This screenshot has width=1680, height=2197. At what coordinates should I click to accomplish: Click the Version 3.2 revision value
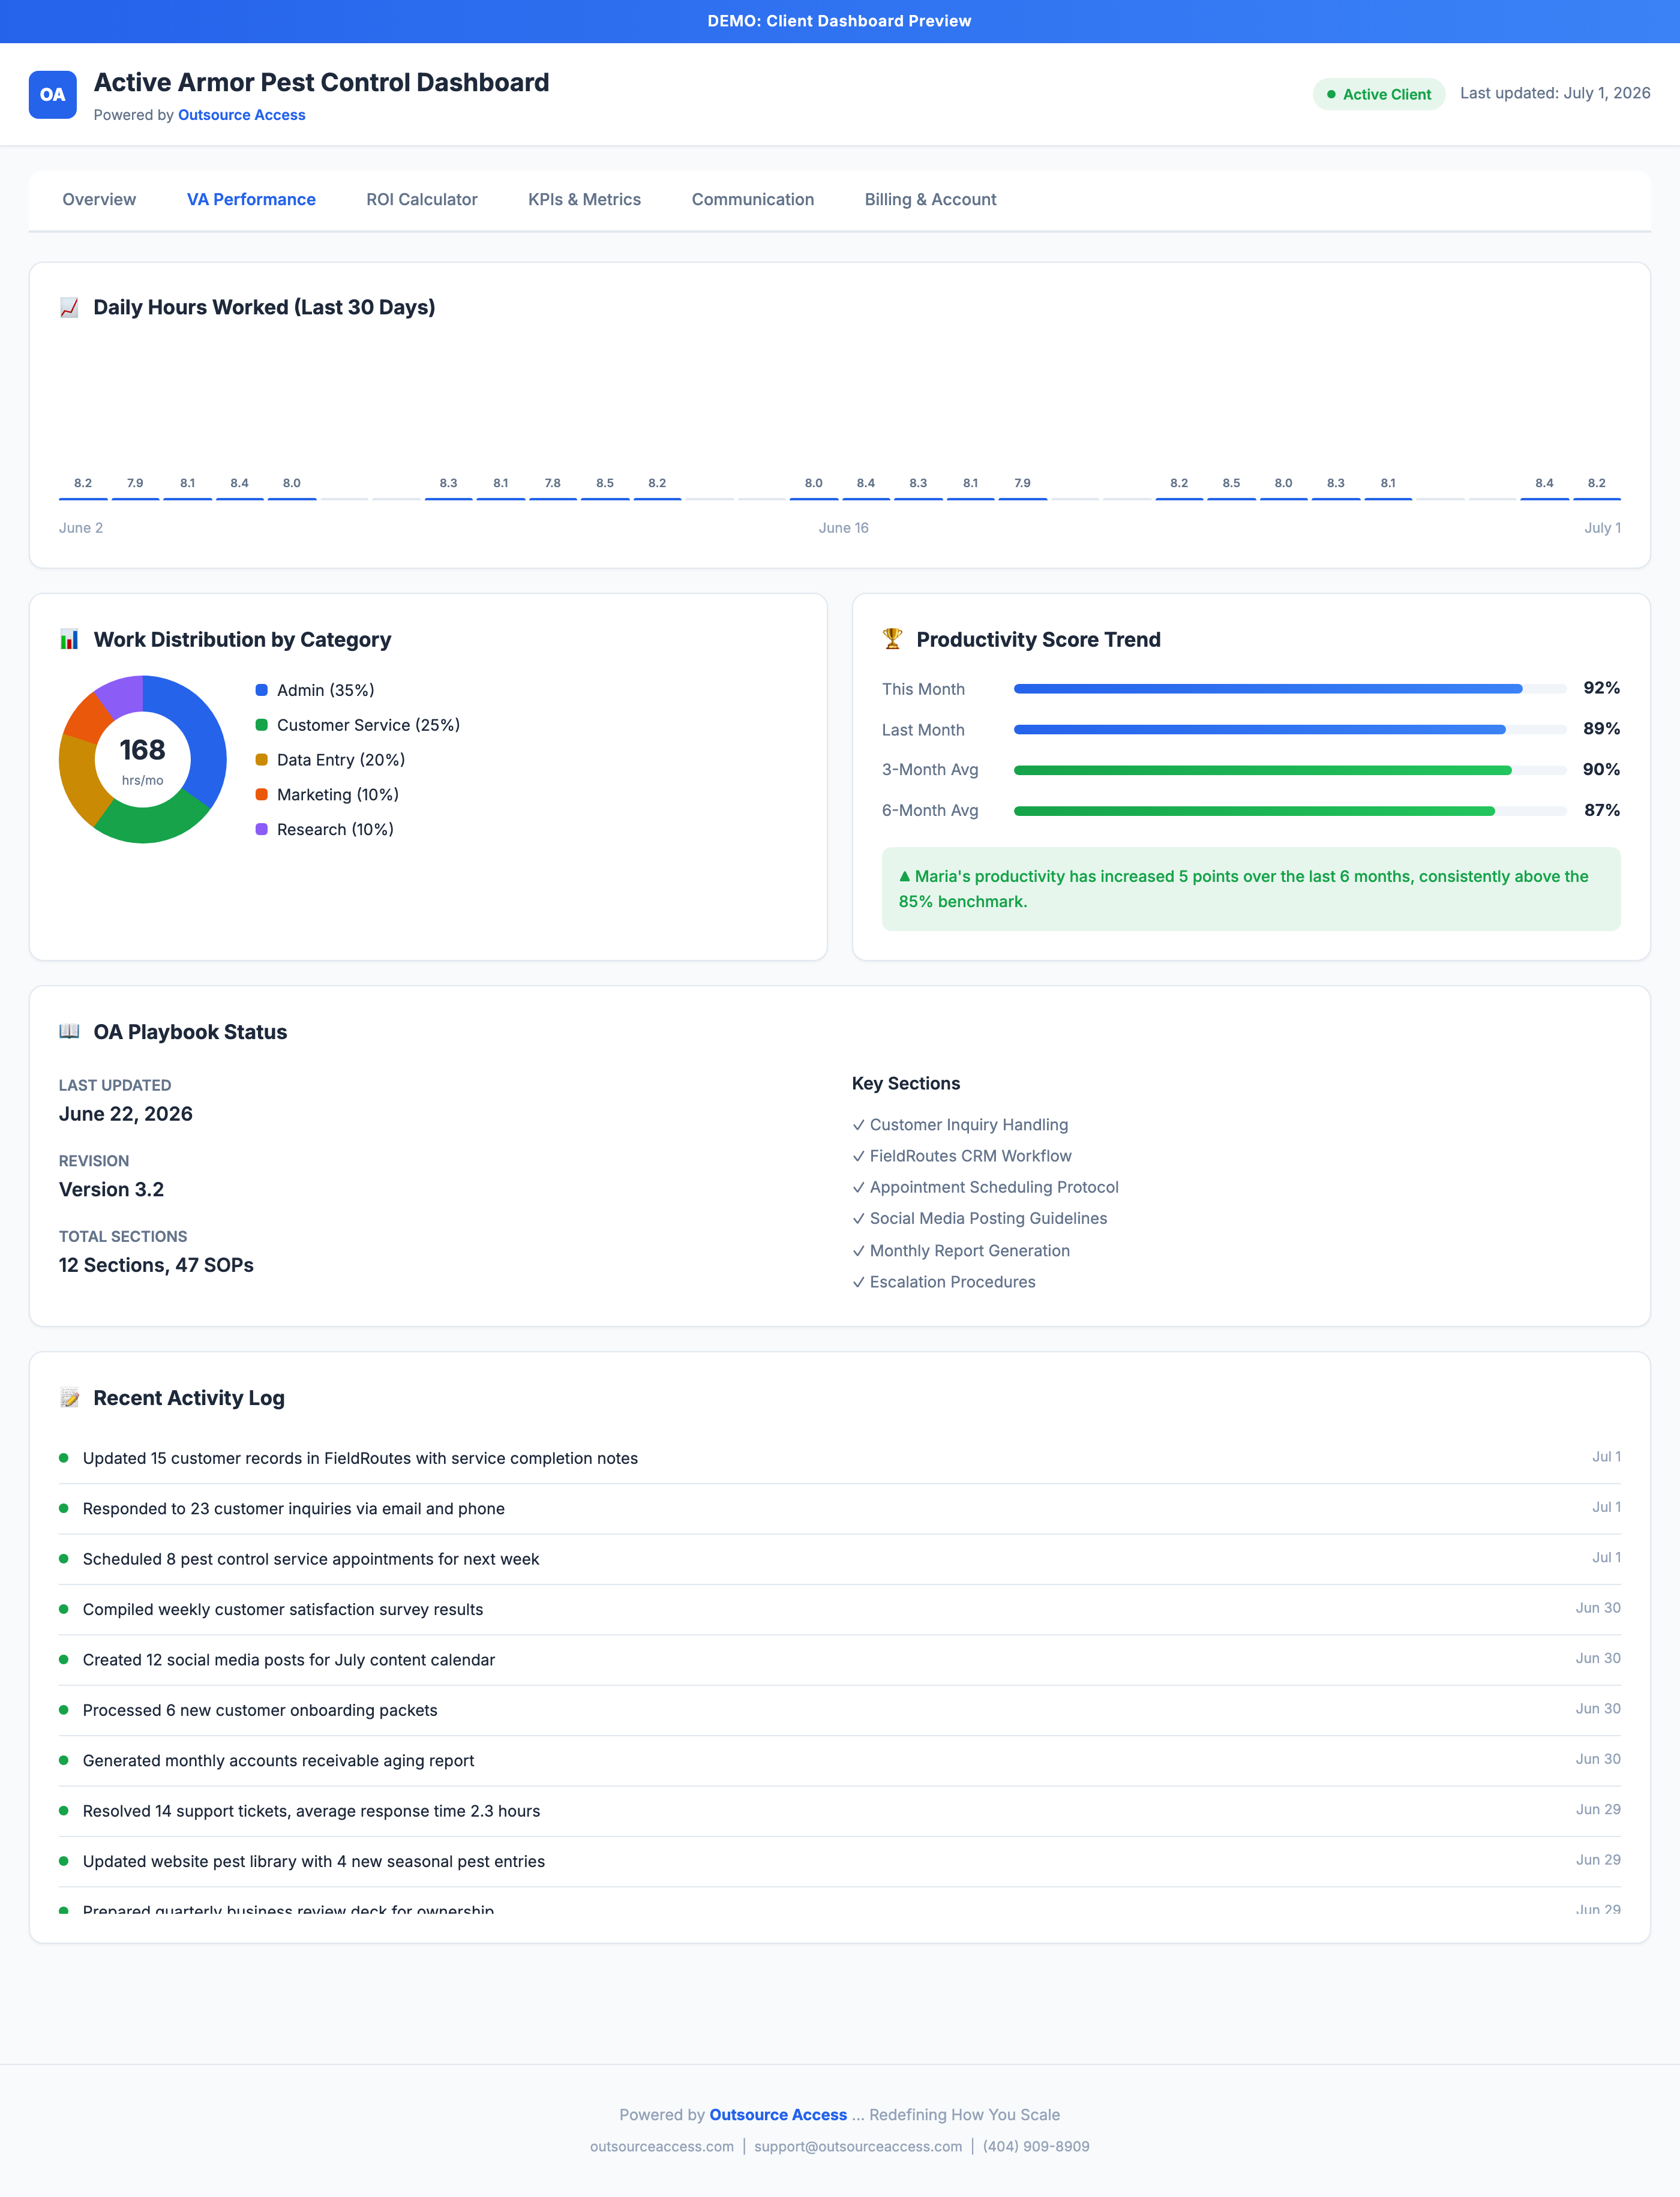tap(111, 1190)
